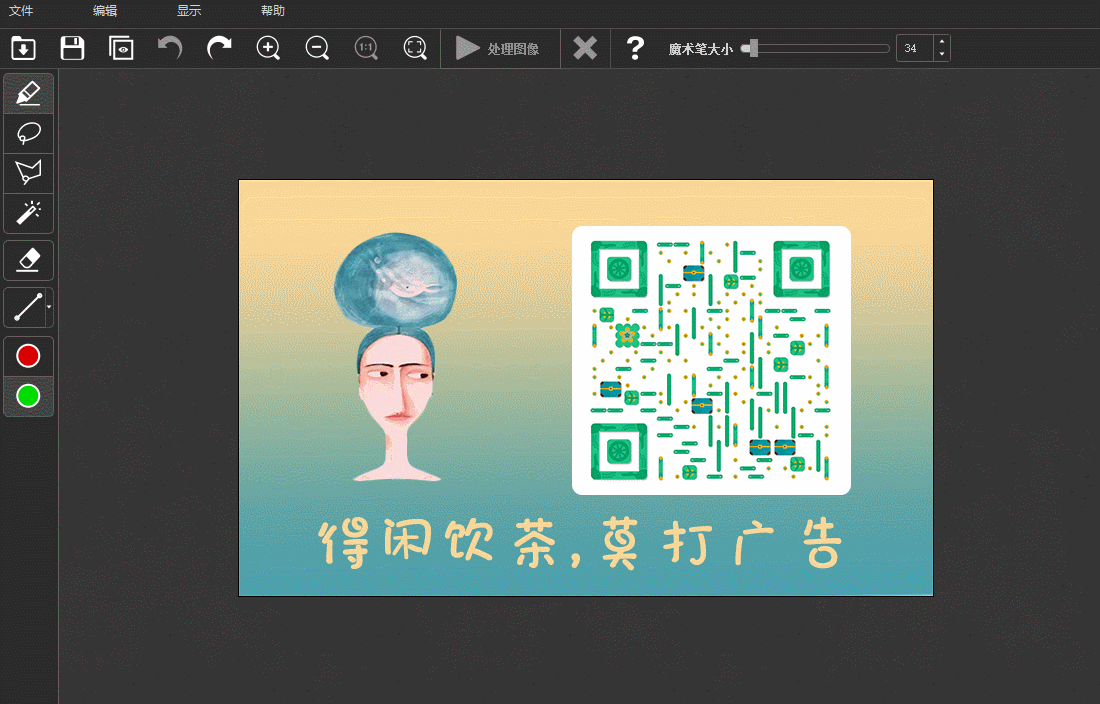Fit image to window with magnifier icon
1100x704 pixels.
click(x=415, y=48)
